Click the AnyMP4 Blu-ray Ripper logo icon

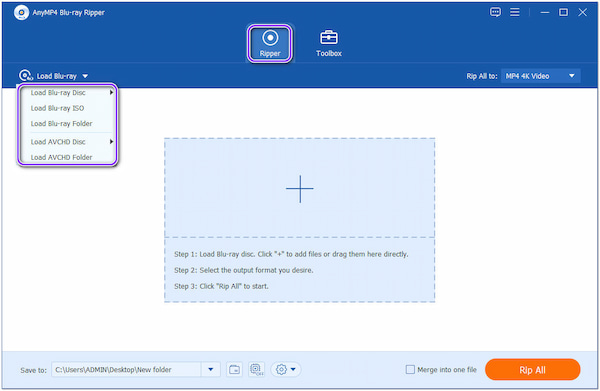(21, 12)
